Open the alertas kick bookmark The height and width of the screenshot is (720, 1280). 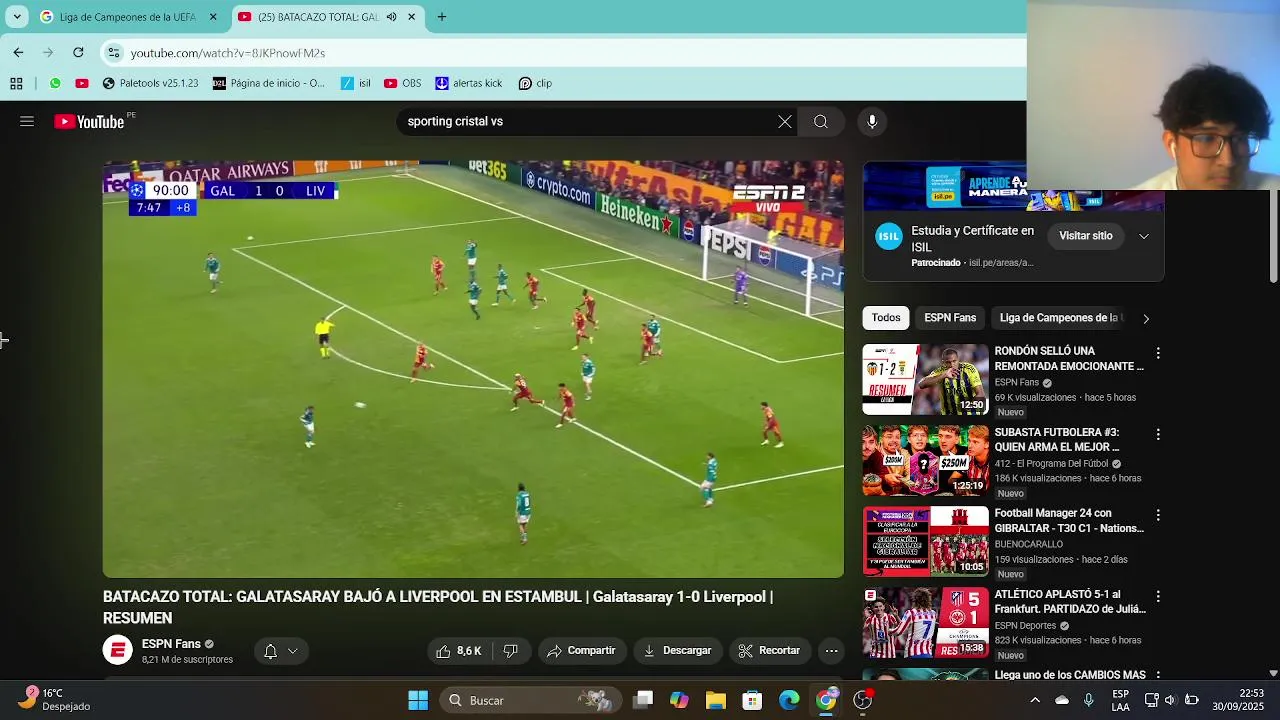[469, 83]
